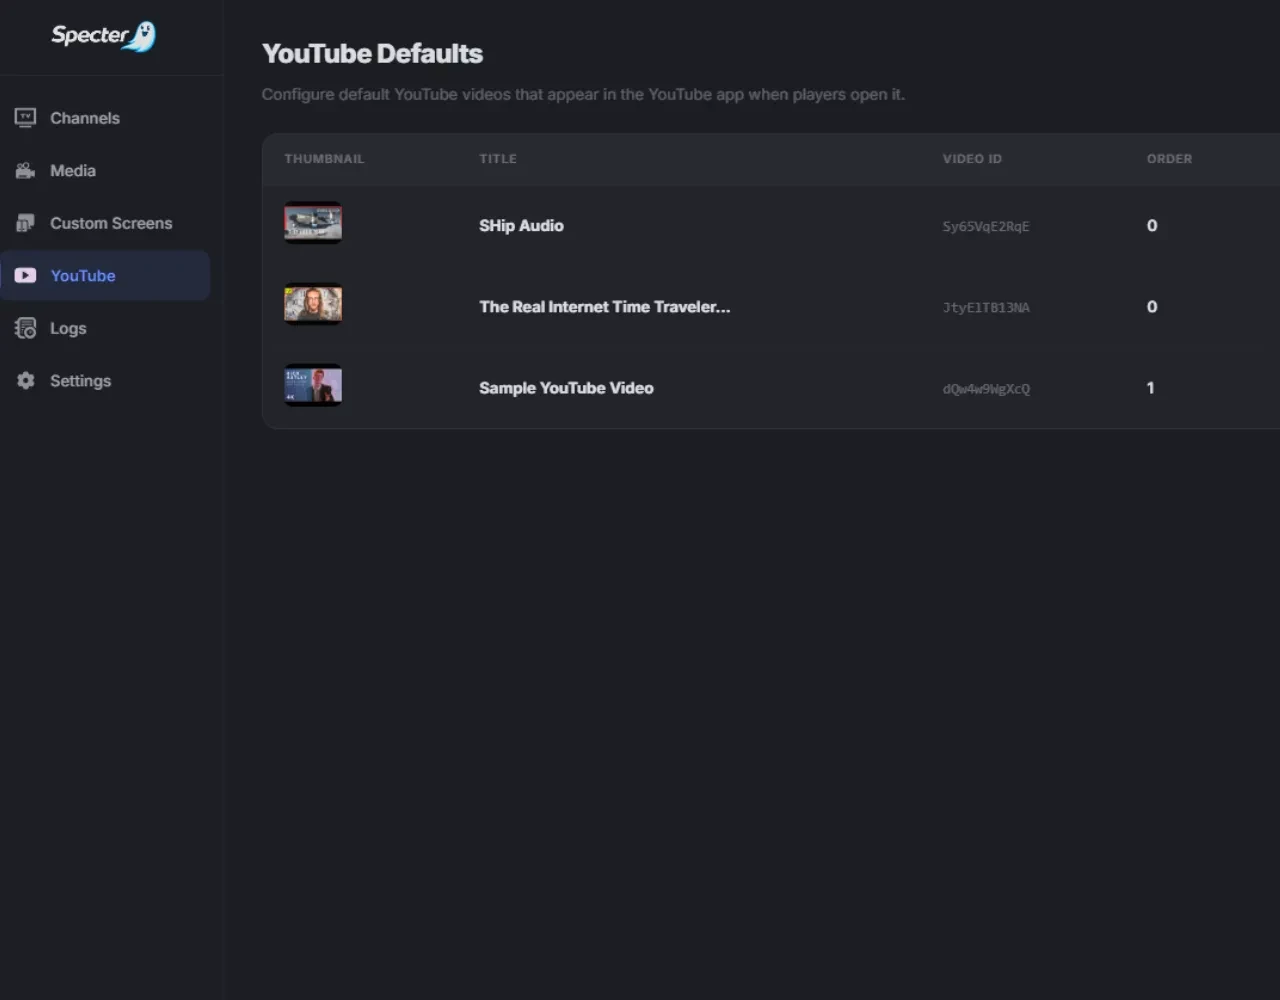Click the ORDER column header

tap(1169, 159)
